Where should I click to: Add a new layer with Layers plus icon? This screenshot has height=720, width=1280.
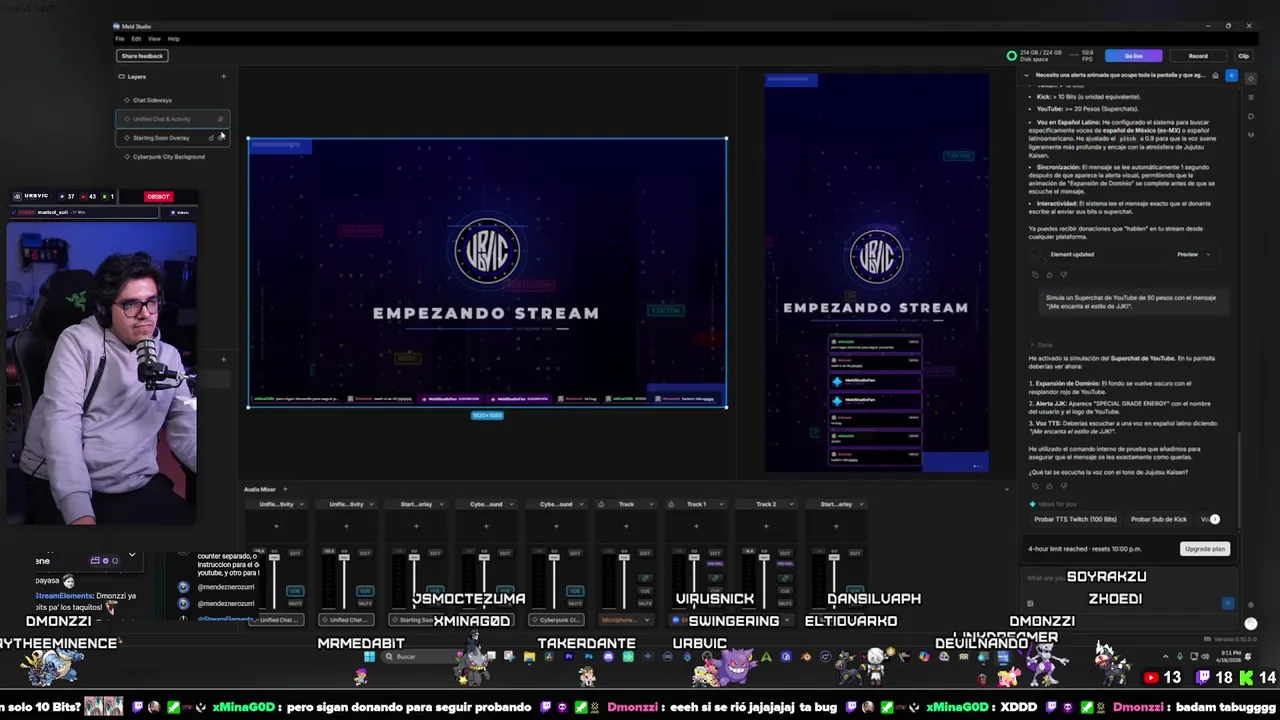[223, 76]
